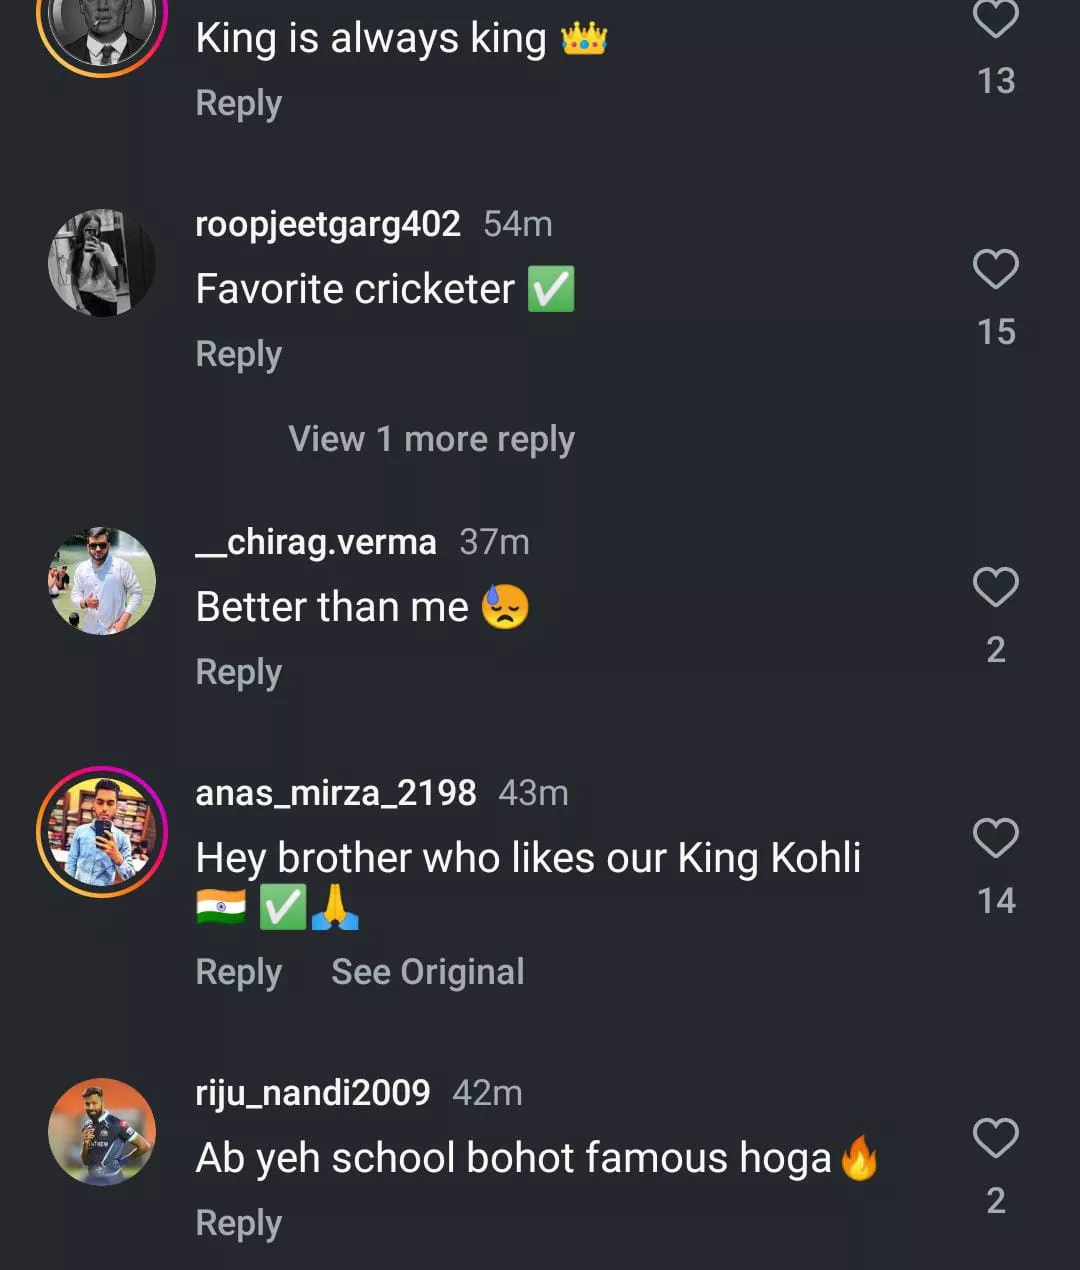Expand "View 1 more reply" thread
The image size is (1080, 1270).
click(431, 439)
